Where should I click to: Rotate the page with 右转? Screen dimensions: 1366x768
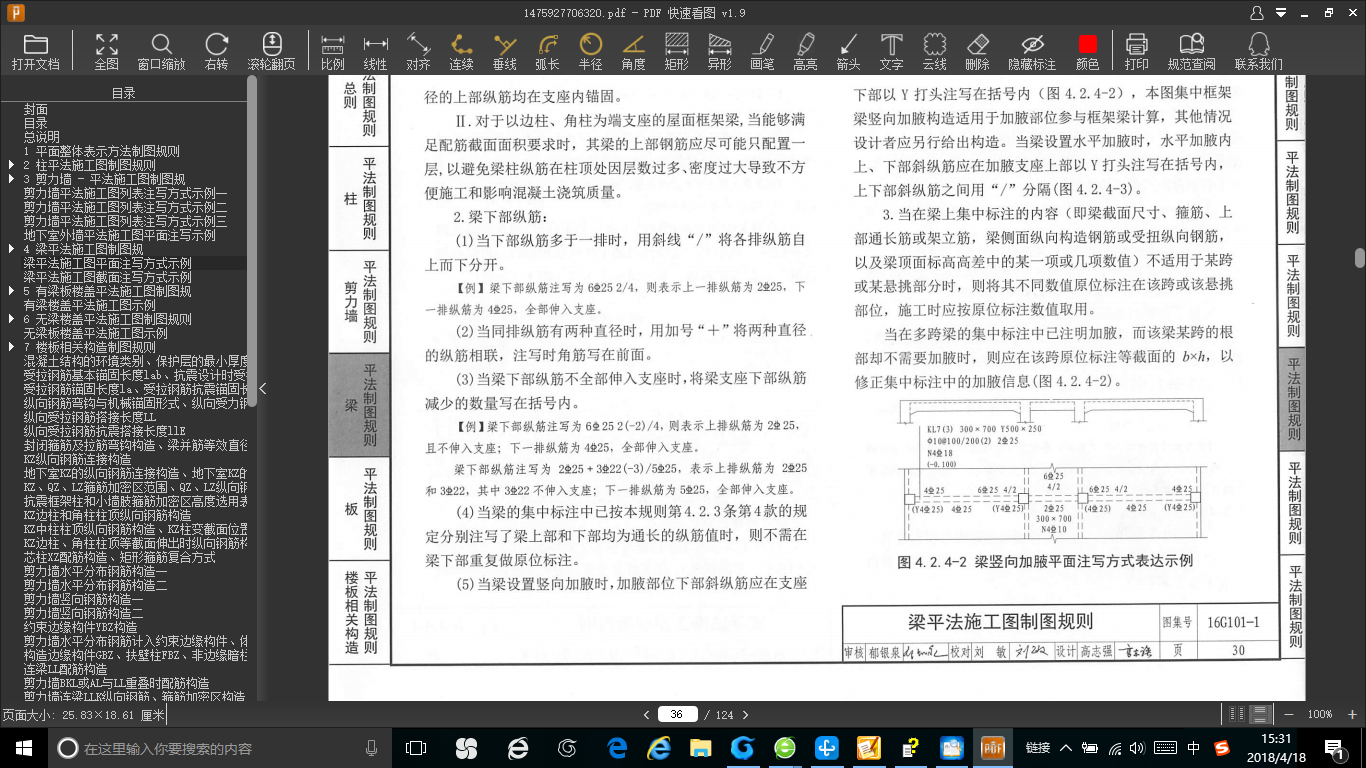216,51
